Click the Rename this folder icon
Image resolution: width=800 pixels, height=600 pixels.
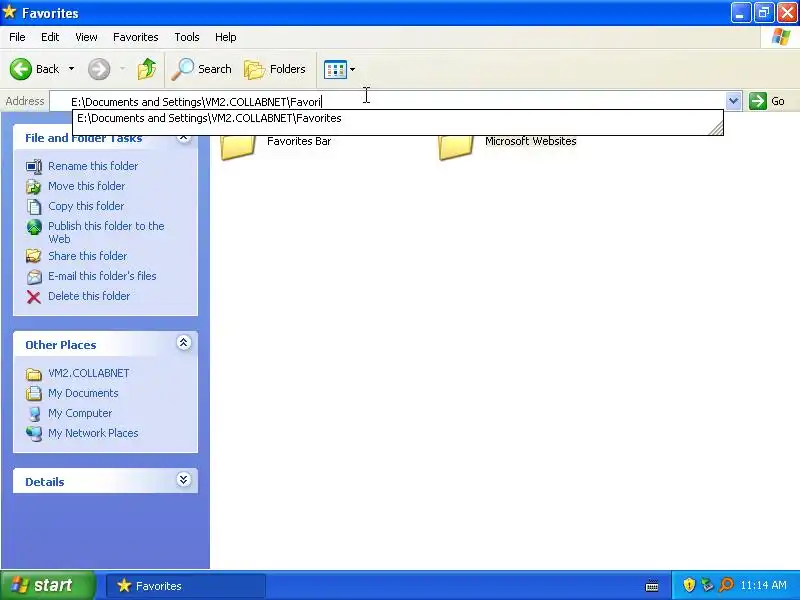[34, 166]
